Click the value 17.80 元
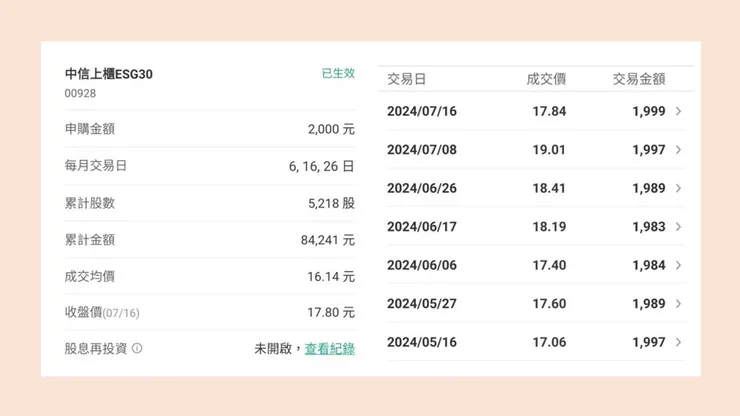740x416 pixels. tap(331, 313)
